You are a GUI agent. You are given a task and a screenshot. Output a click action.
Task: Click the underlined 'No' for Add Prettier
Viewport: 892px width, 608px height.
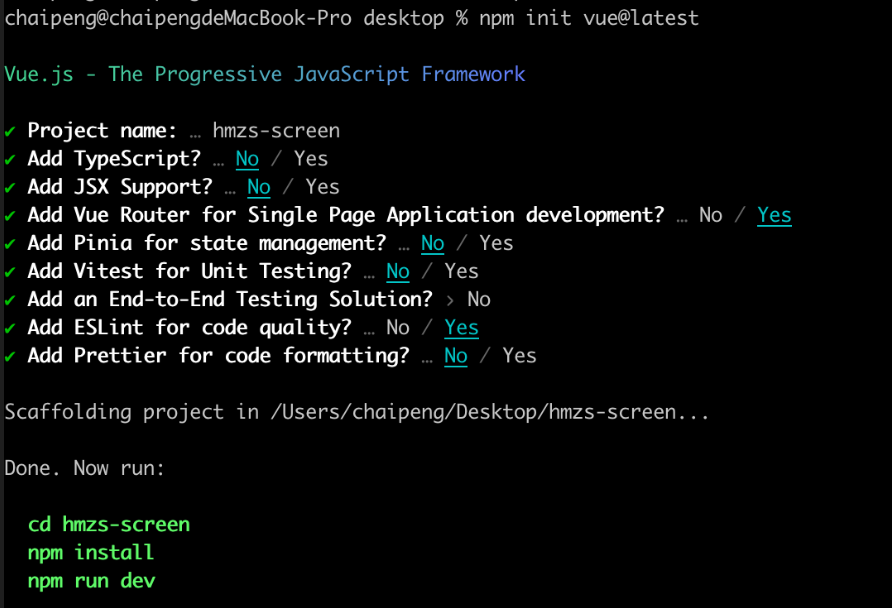[x=456, y=355]
